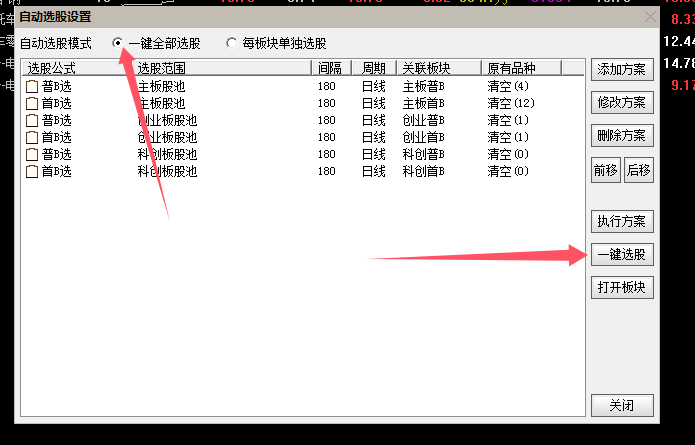Click the 周期 column header

point(374,68)
